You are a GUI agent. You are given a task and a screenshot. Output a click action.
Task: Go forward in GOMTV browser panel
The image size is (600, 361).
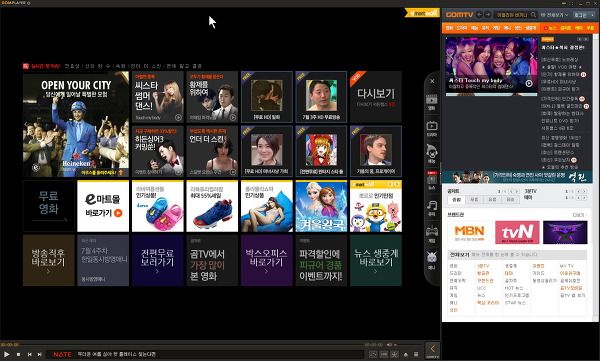click(488, 15)
